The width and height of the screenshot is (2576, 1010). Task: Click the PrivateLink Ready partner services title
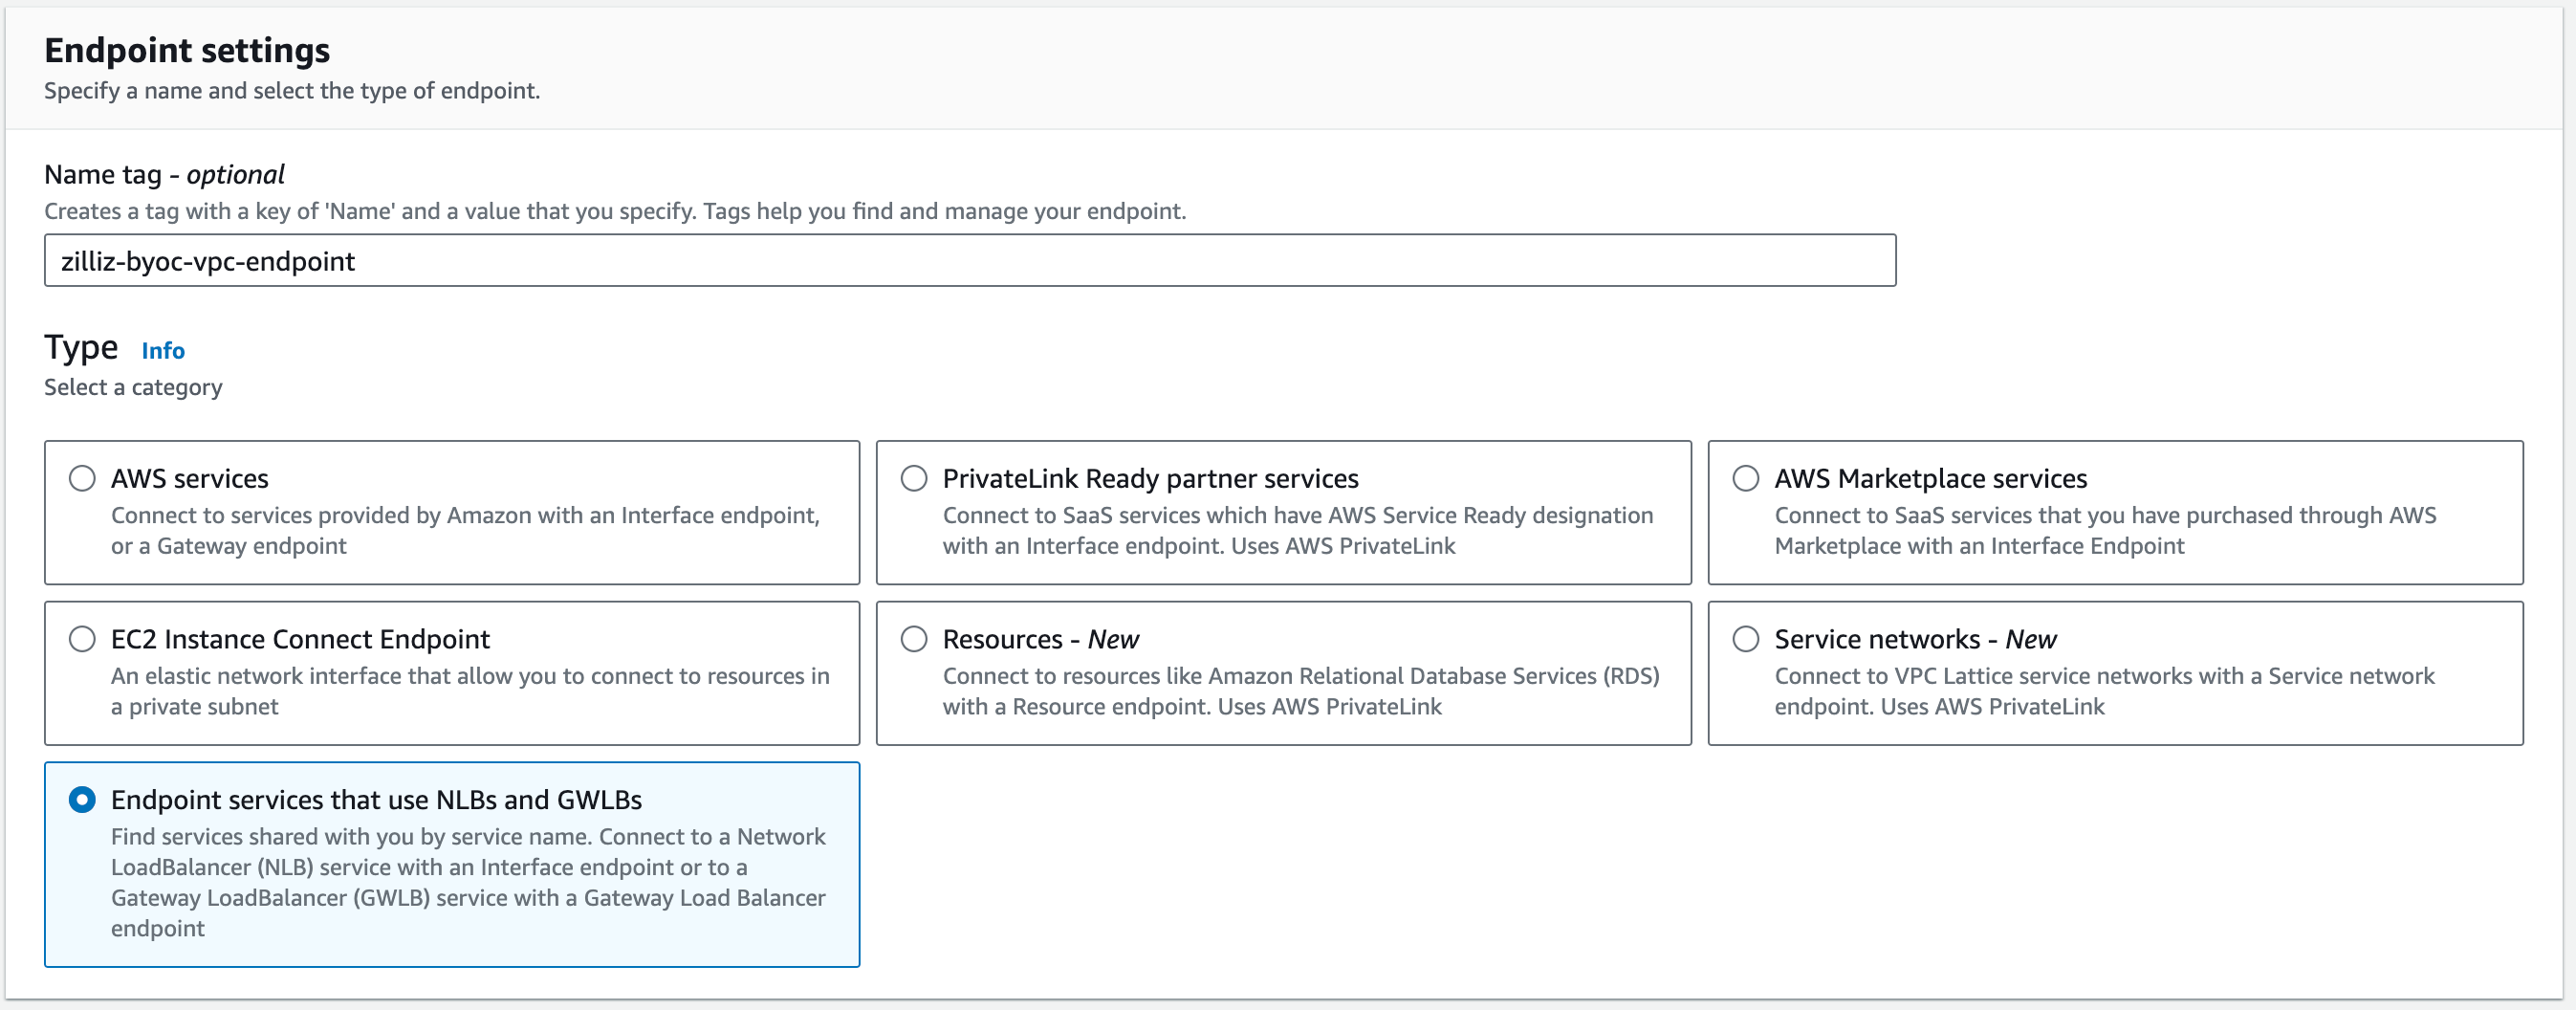(1150, 479)
